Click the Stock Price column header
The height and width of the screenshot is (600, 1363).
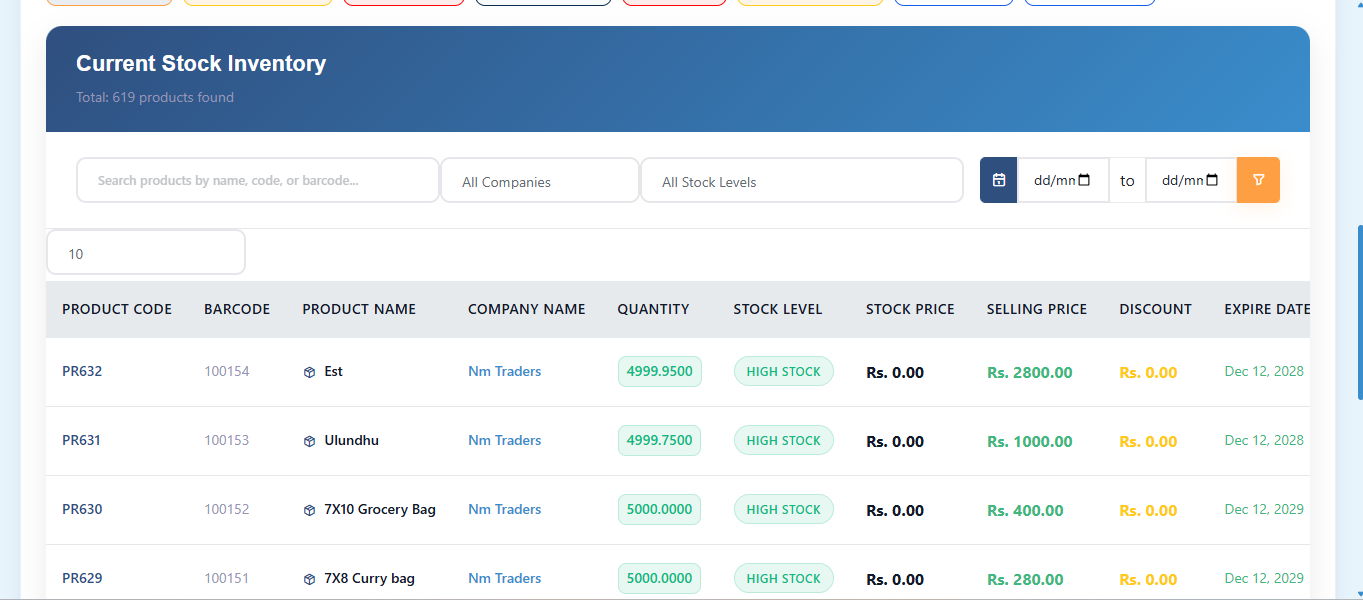coord(910,309)
